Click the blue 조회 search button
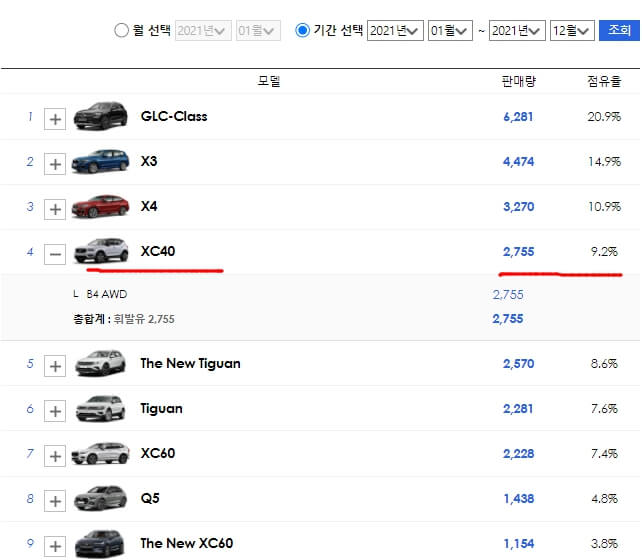Image resolution: width=642 pixels, height=560 pixels. click(x=619, y=30)
